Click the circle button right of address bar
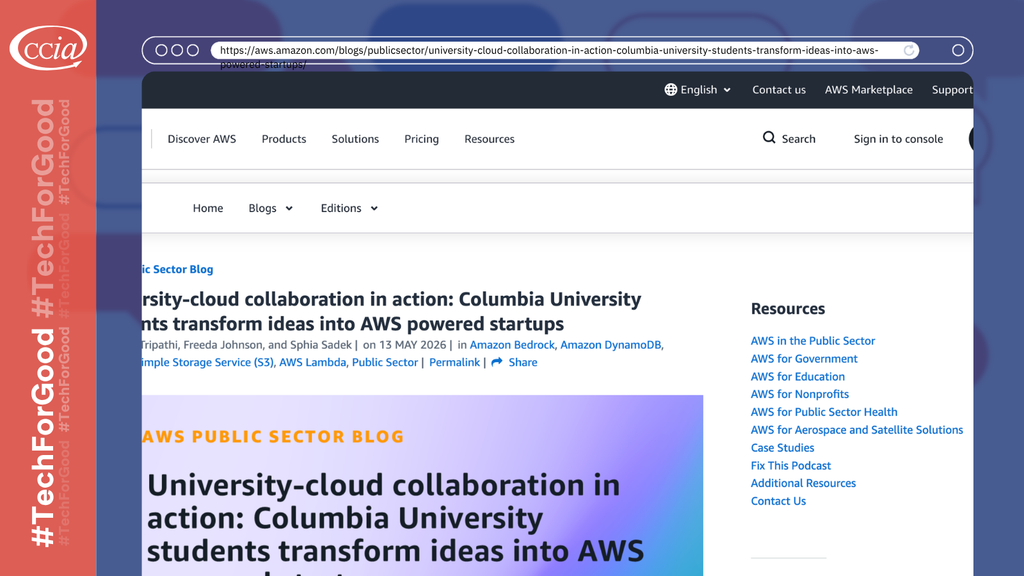 click(958, 50)
